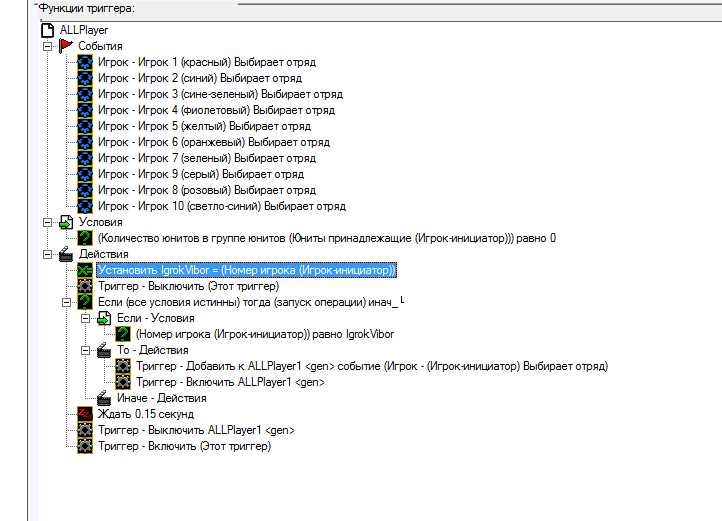This screenshot has width=722, height=521.
Task: Select event Игрок 10 (светло-синий) Выбирает отряд
Action: 222,206
